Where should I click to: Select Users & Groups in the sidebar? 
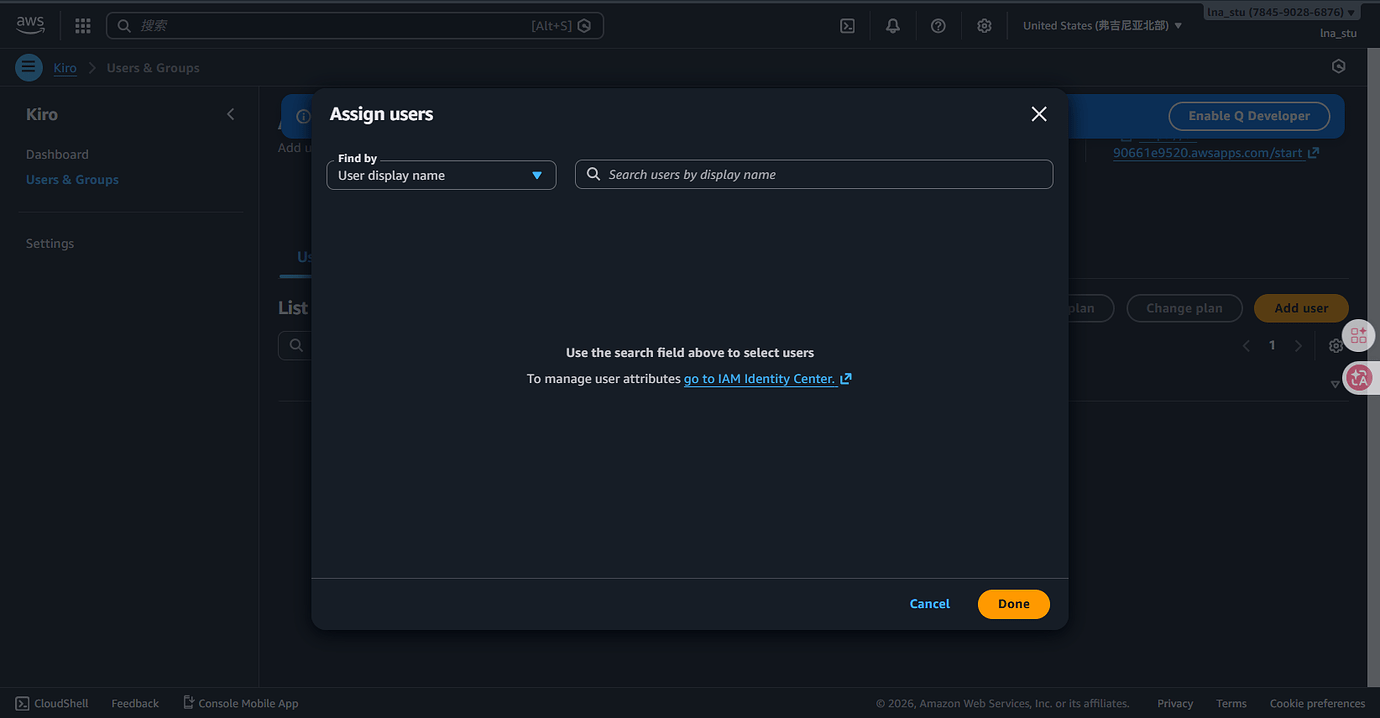(72, 180)
